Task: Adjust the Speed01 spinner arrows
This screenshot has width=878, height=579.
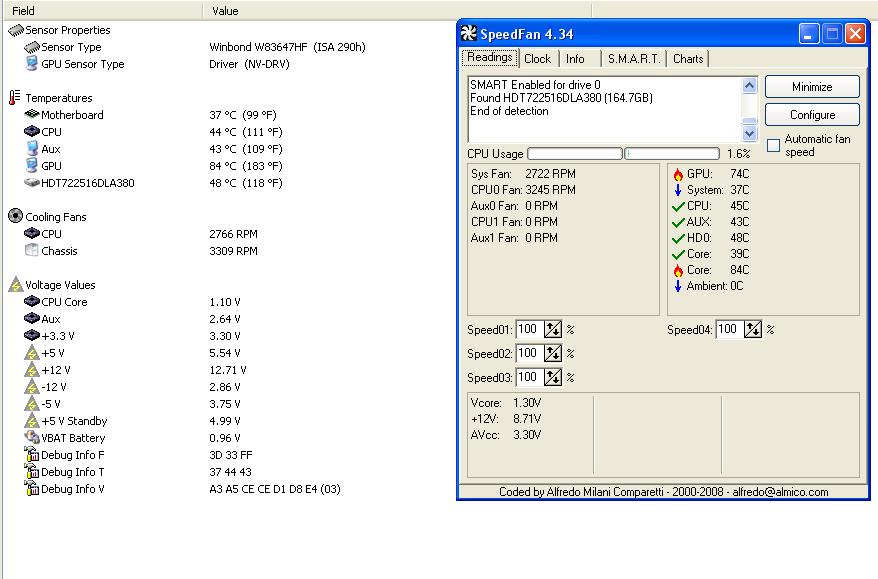Action: 553,329
